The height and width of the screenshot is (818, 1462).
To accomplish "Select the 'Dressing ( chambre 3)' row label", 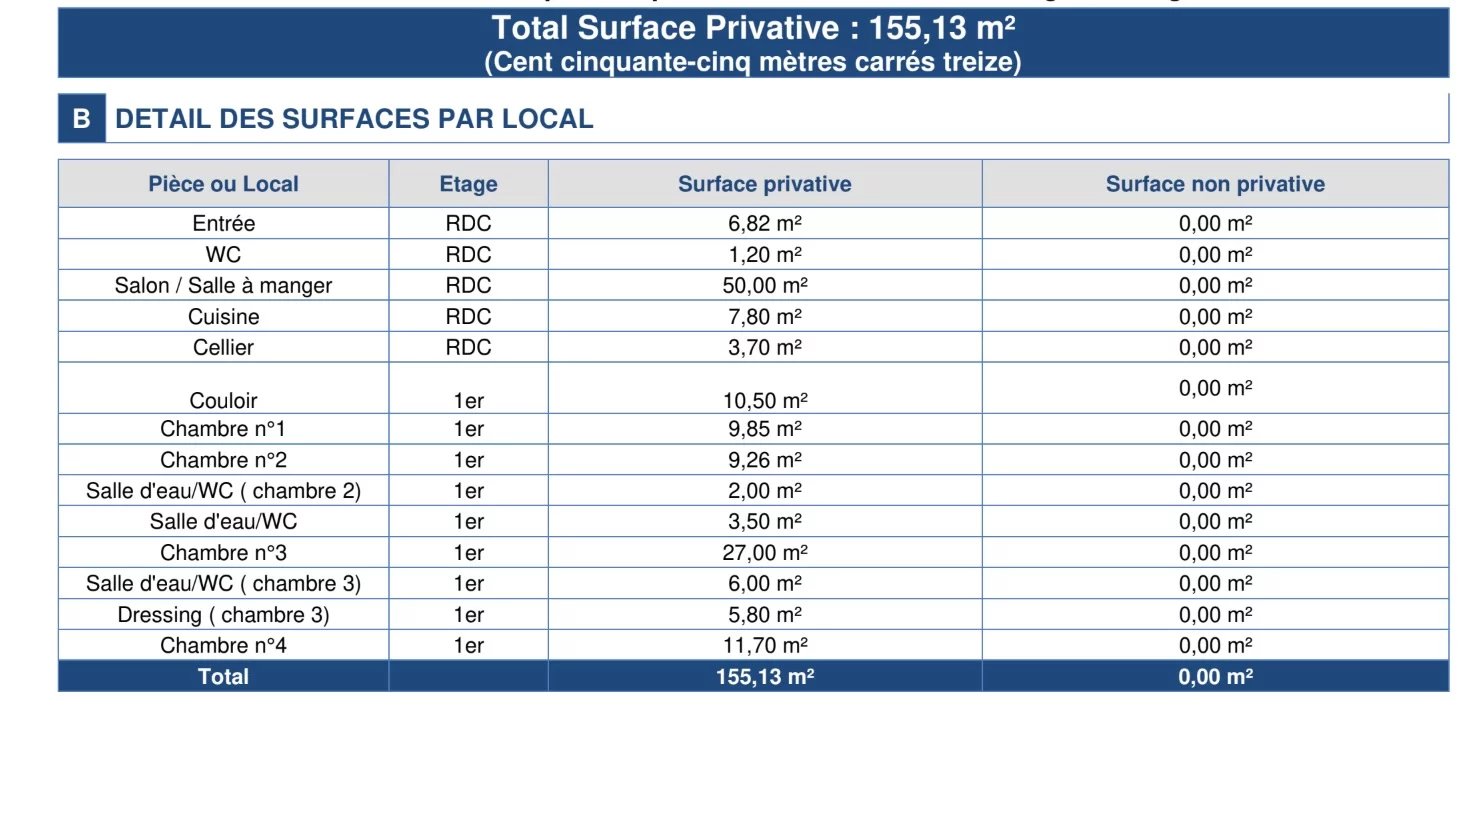I will [223, 615].
